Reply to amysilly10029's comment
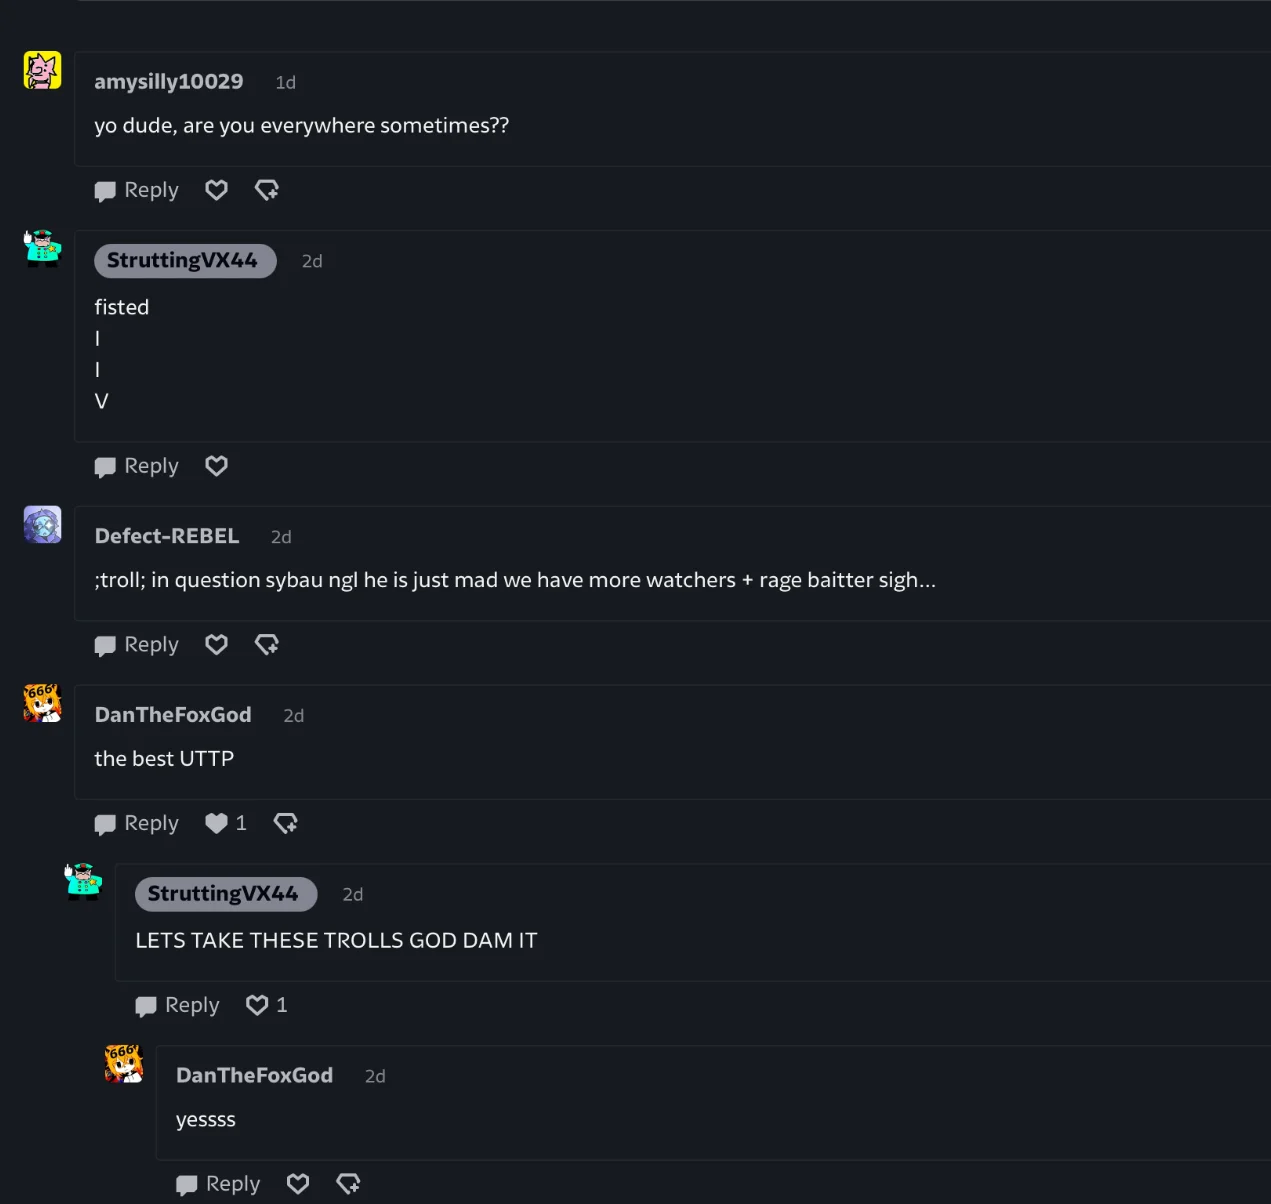The width and height of the screenshot is (1271, 1204). (x=137, y=190)
